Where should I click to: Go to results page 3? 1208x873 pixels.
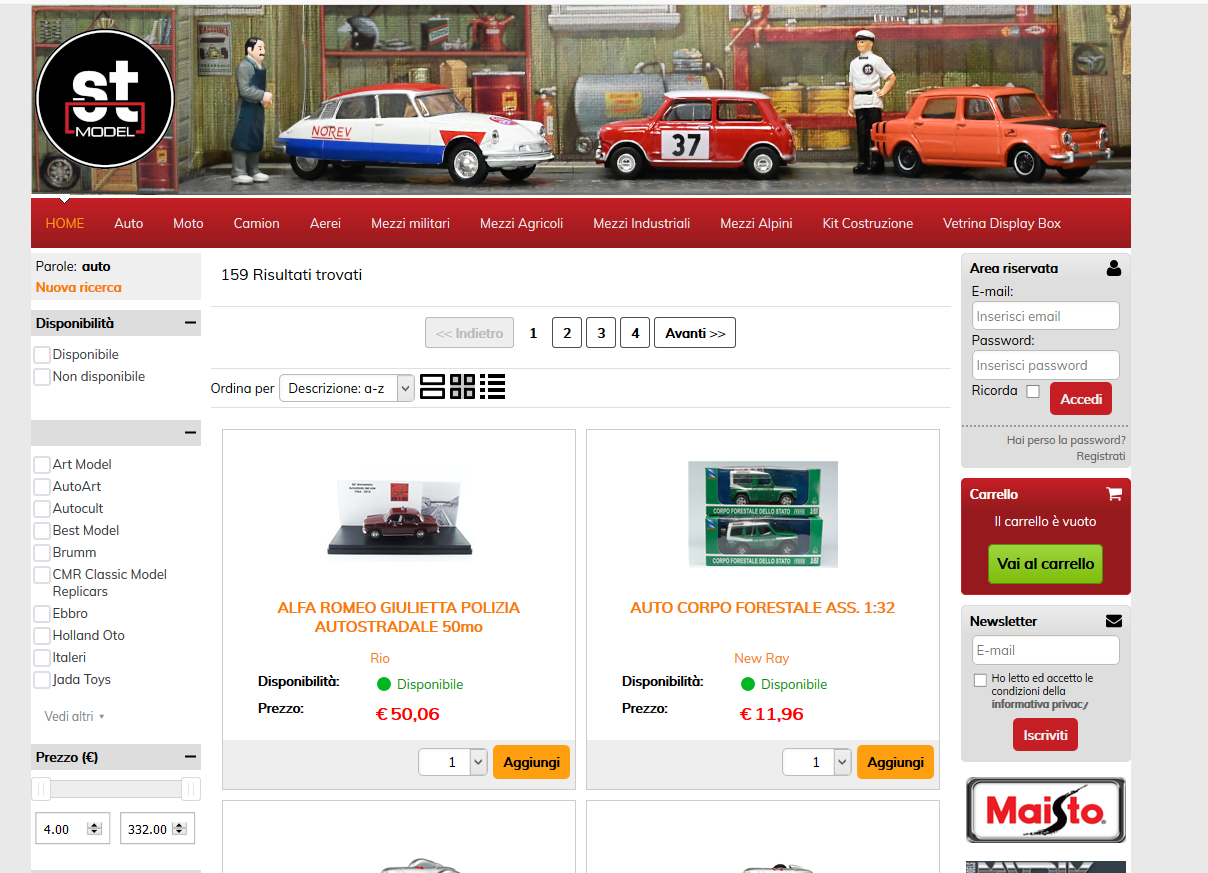(601, 333)
